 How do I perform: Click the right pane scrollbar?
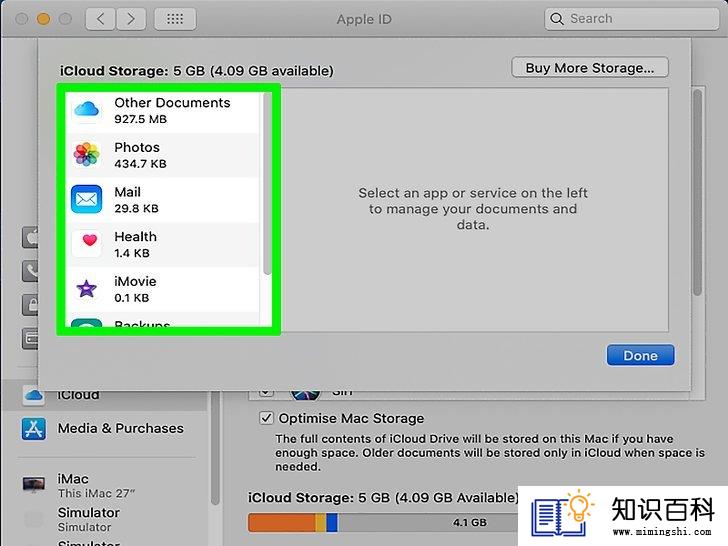tap(697, 193)
